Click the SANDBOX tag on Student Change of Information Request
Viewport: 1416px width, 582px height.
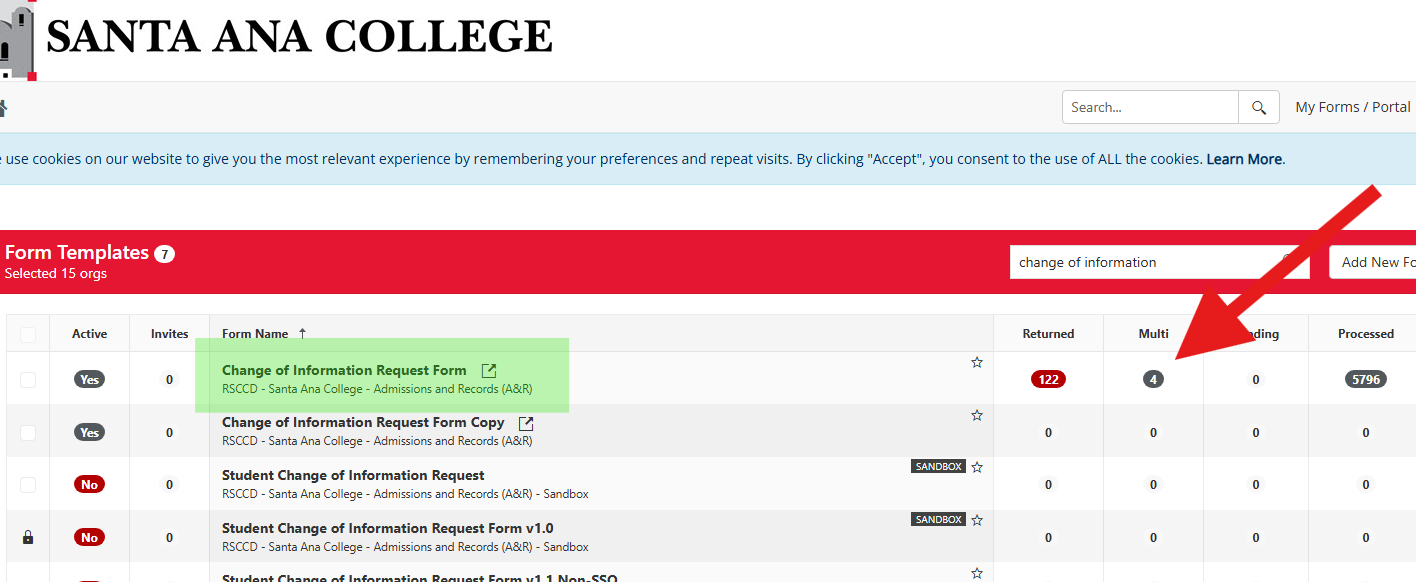click(x=938, y=466)
